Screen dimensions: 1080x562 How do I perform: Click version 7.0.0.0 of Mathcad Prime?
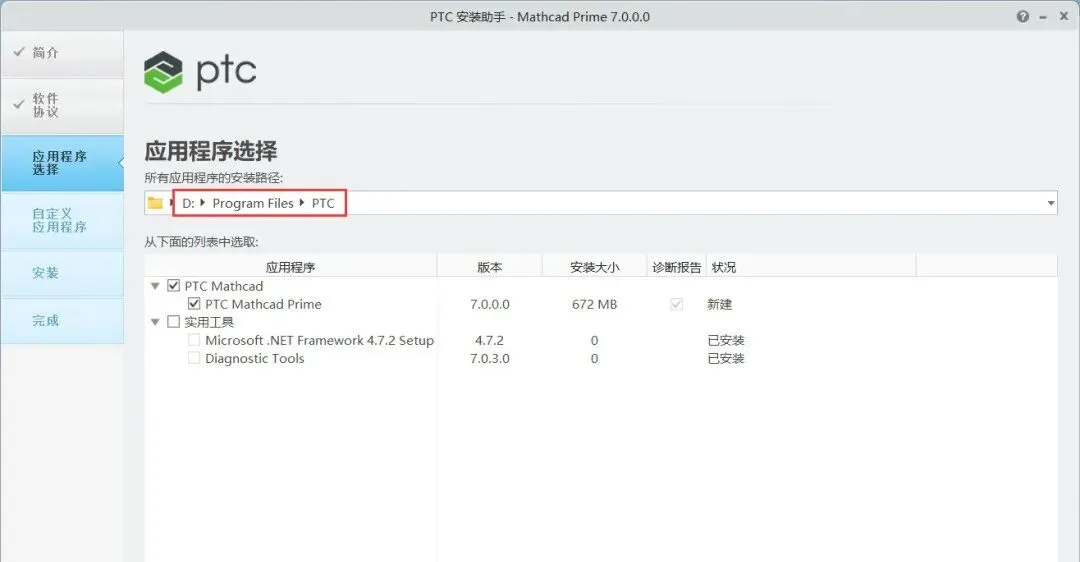coord(490,304)
